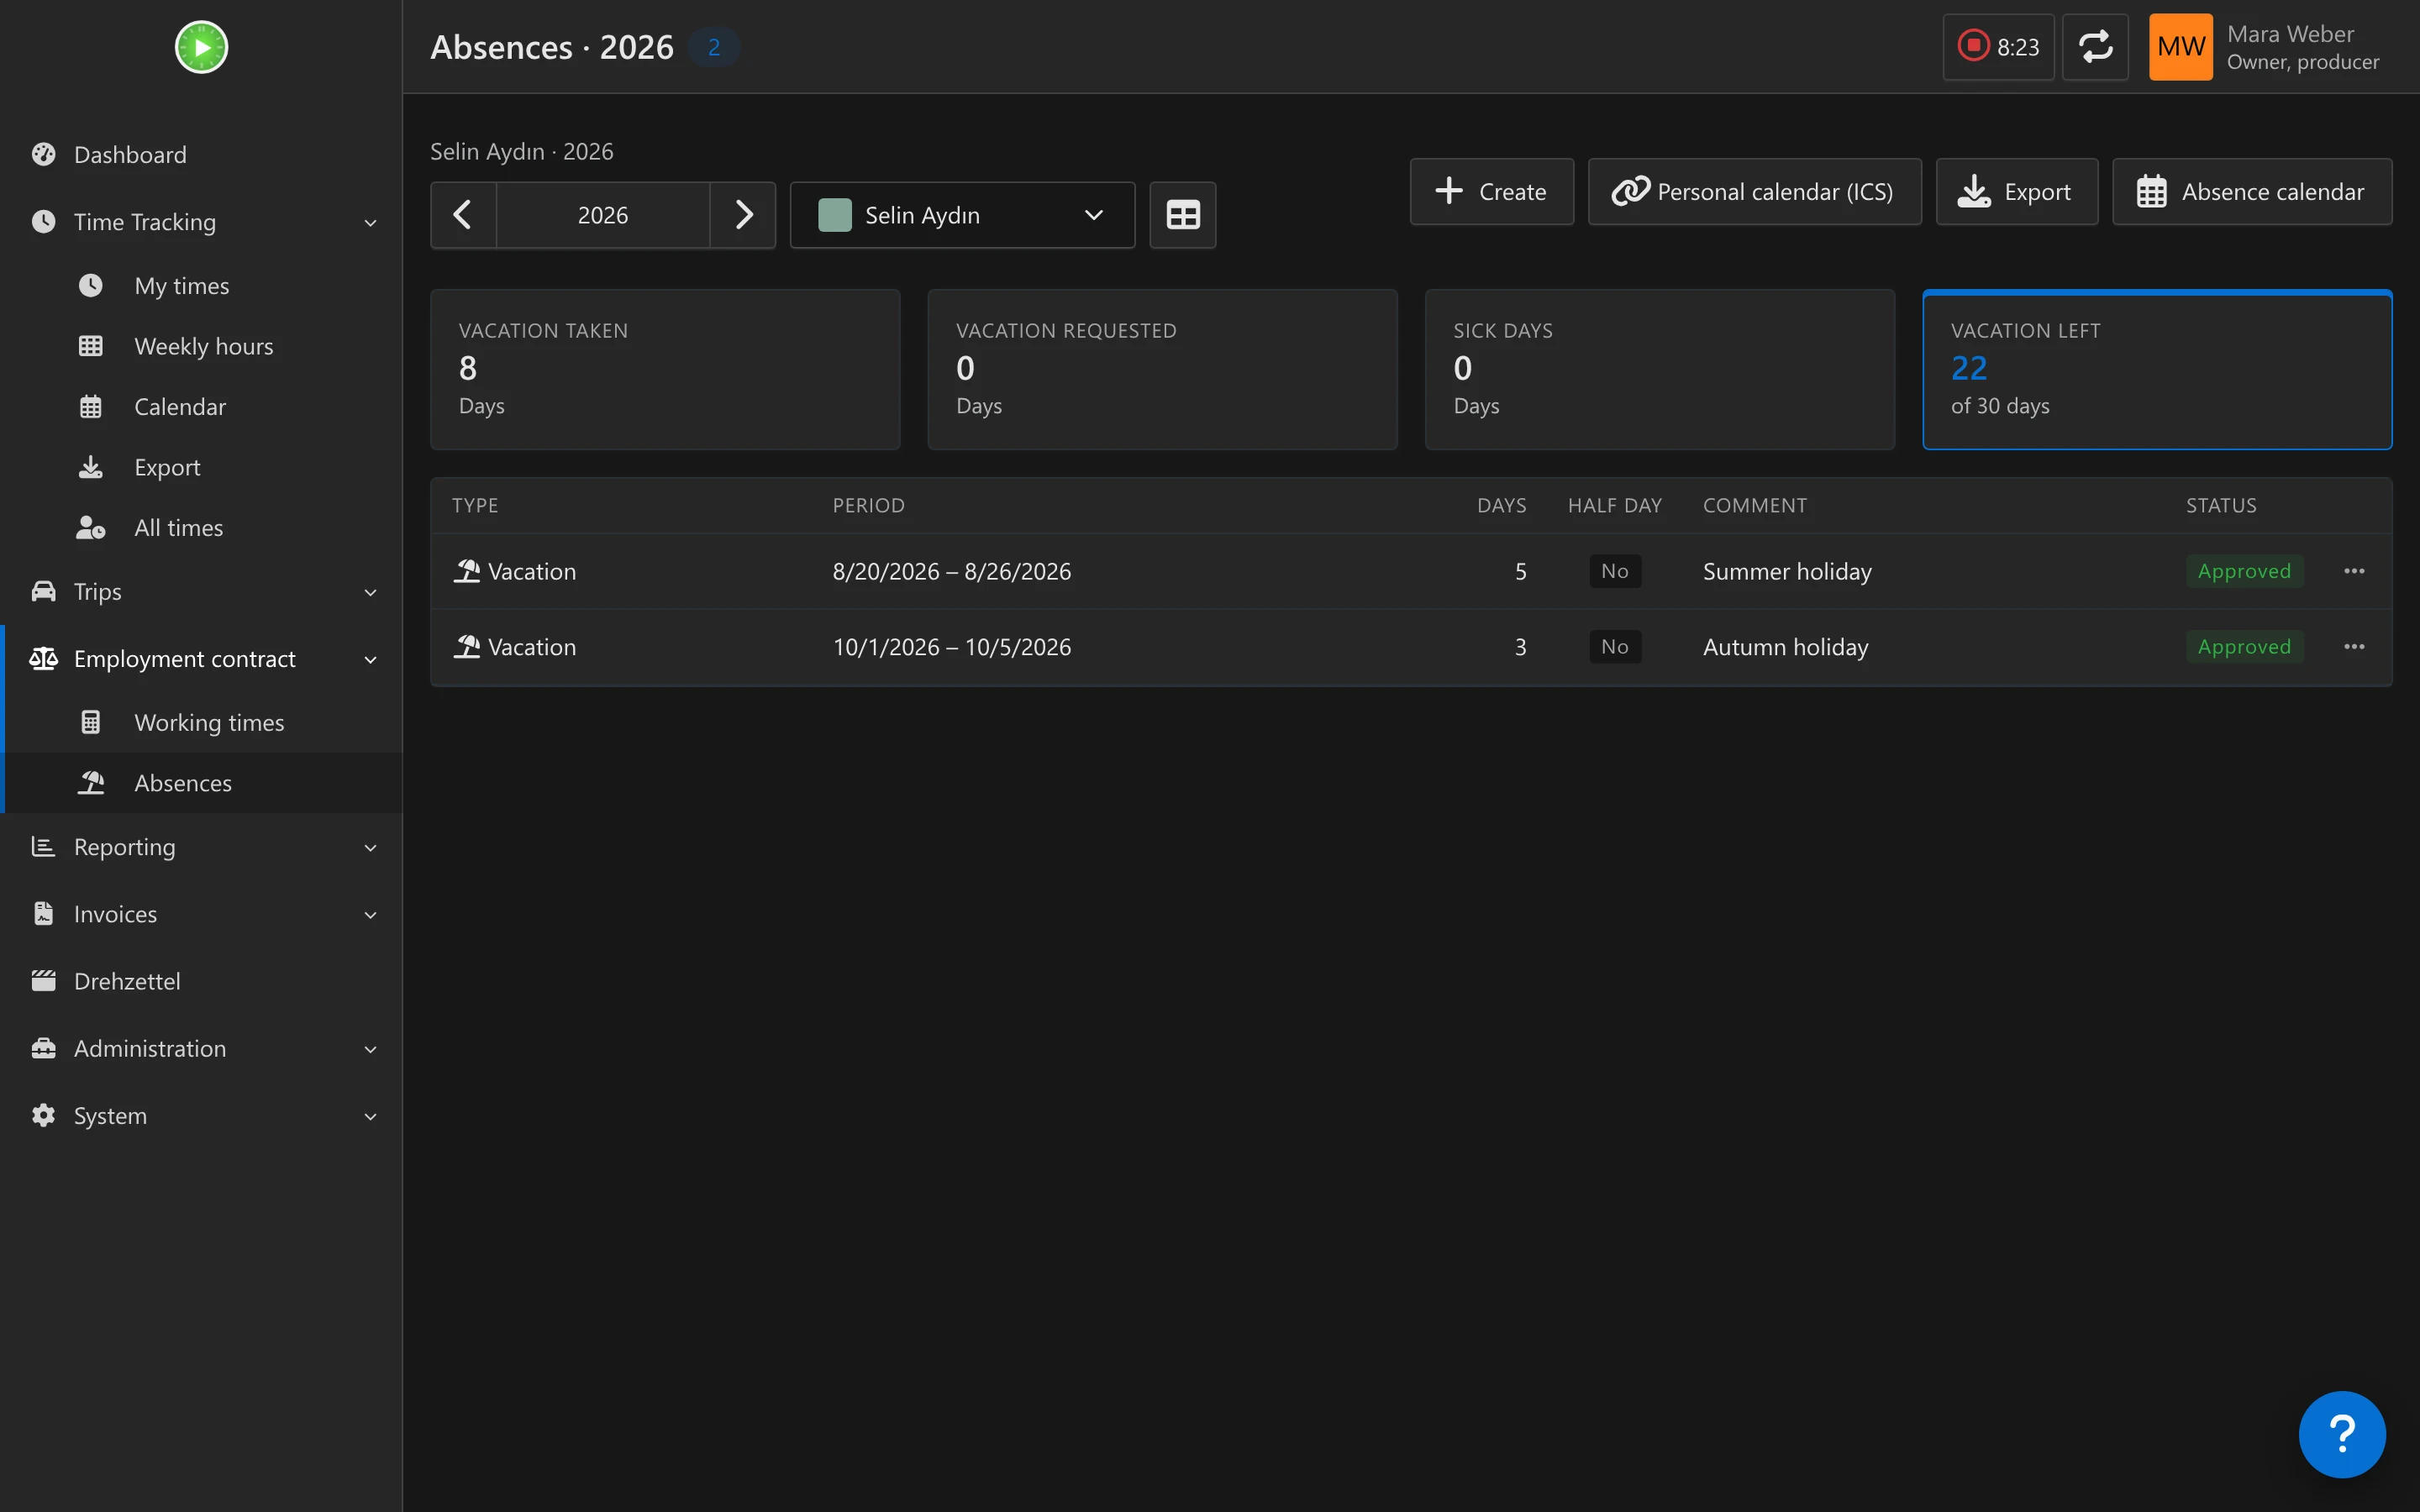Click the period 10/1/2026 – 10/5/2026

[952, 647]
